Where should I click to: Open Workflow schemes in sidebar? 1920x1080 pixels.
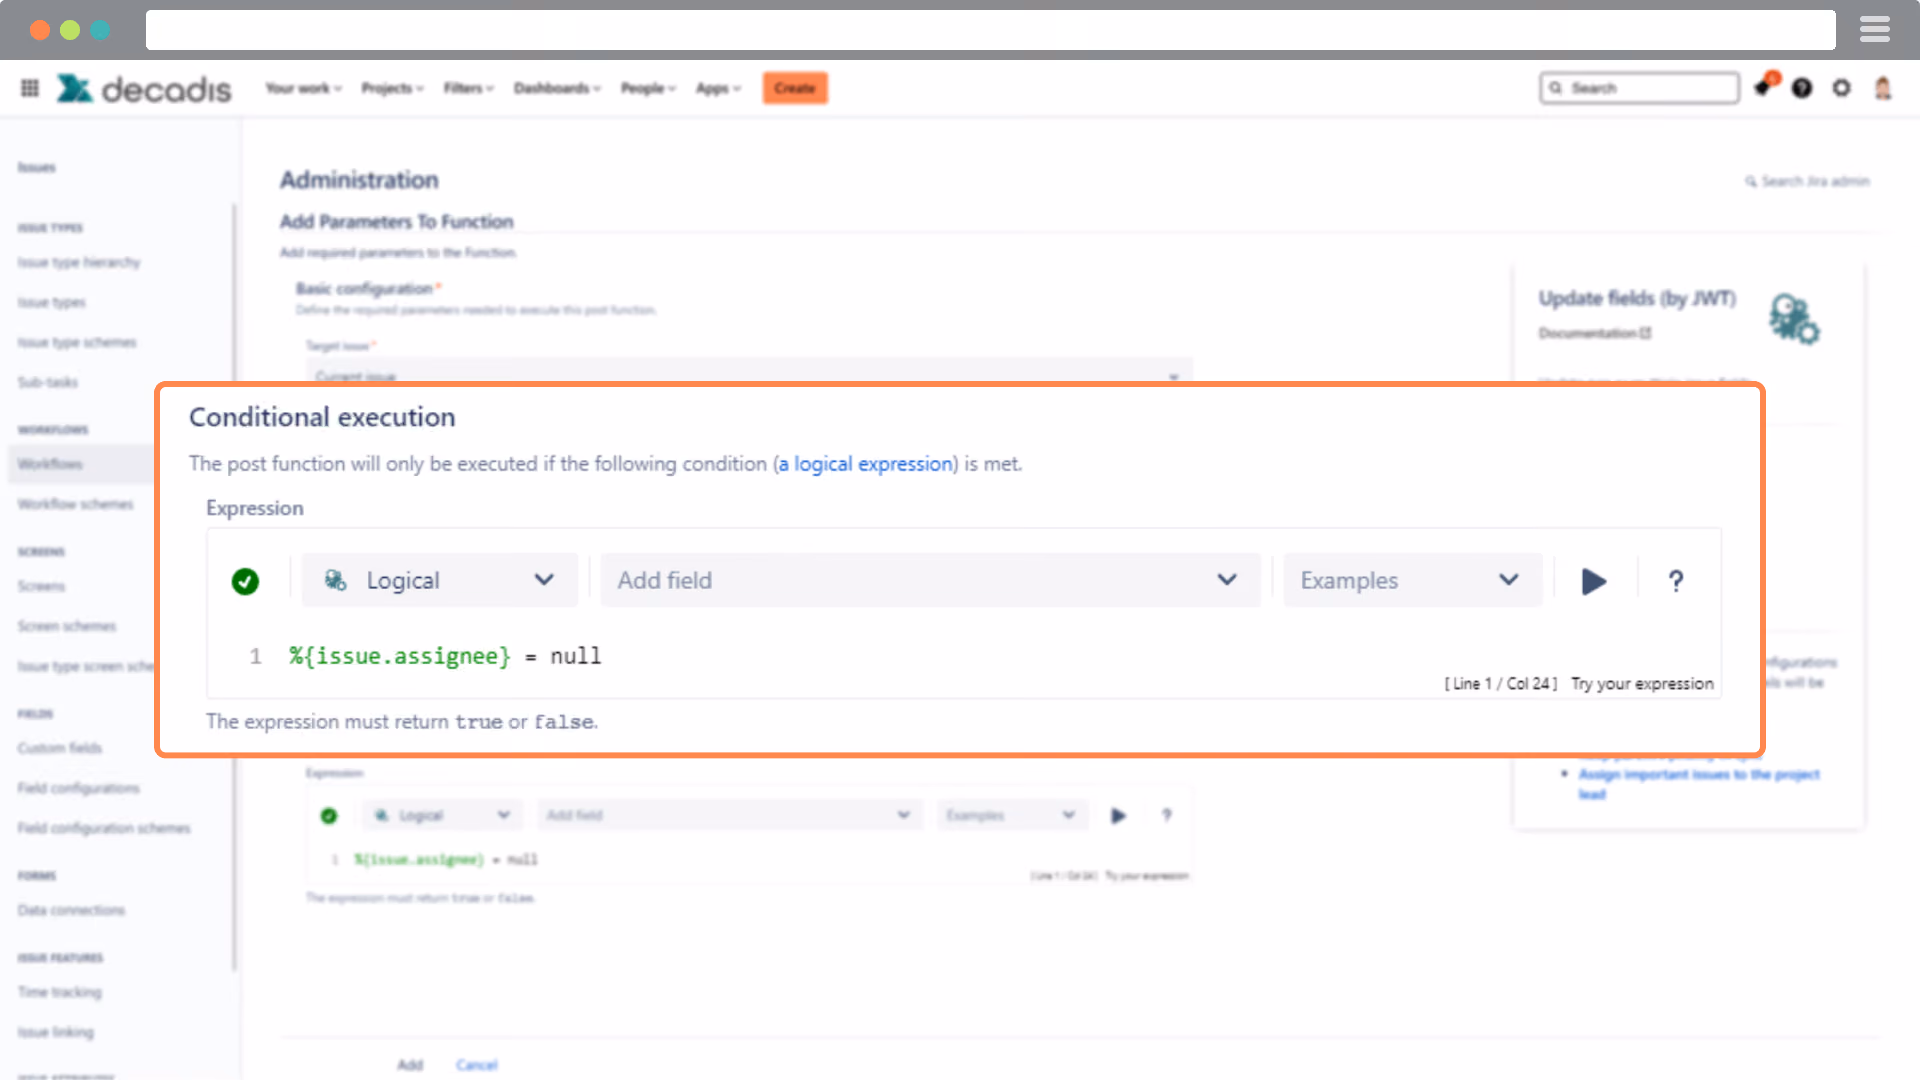(x=75, y=504)
